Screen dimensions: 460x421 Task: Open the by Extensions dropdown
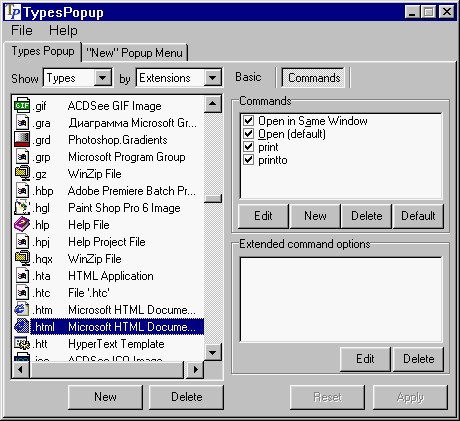tap(212, 78)
